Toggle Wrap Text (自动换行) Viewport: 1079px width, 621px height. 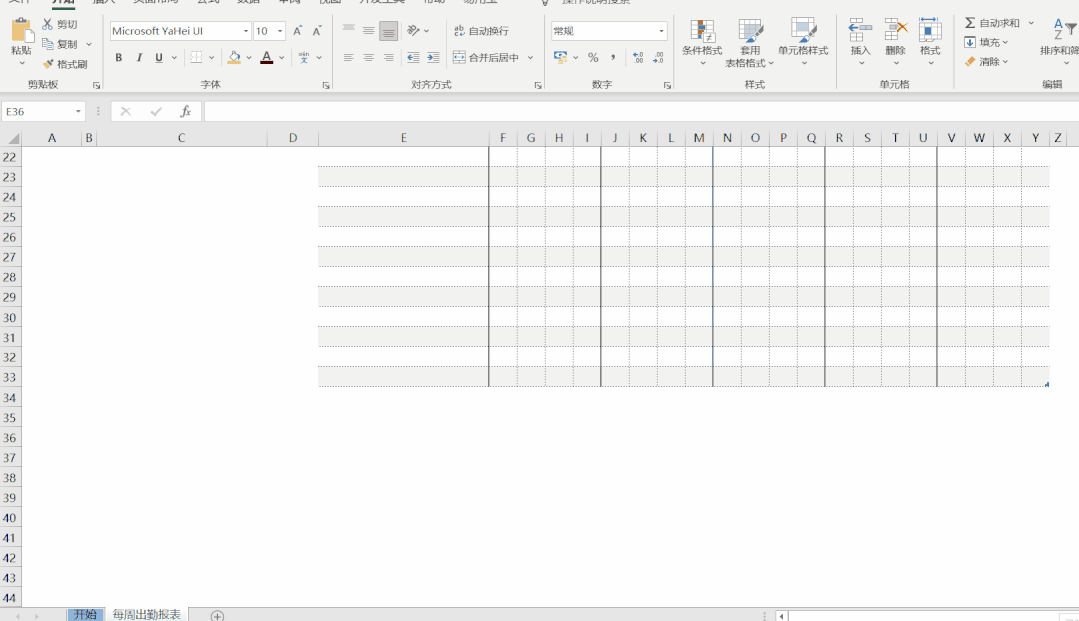[481, 31]
